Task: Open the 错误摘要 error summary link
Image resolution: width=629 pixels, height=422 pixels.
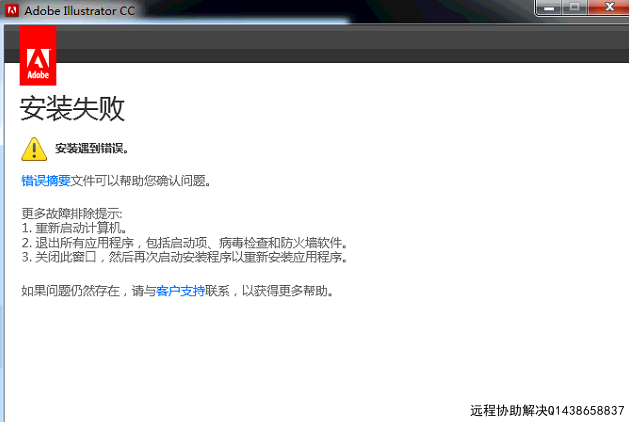Action: point(46,181)
